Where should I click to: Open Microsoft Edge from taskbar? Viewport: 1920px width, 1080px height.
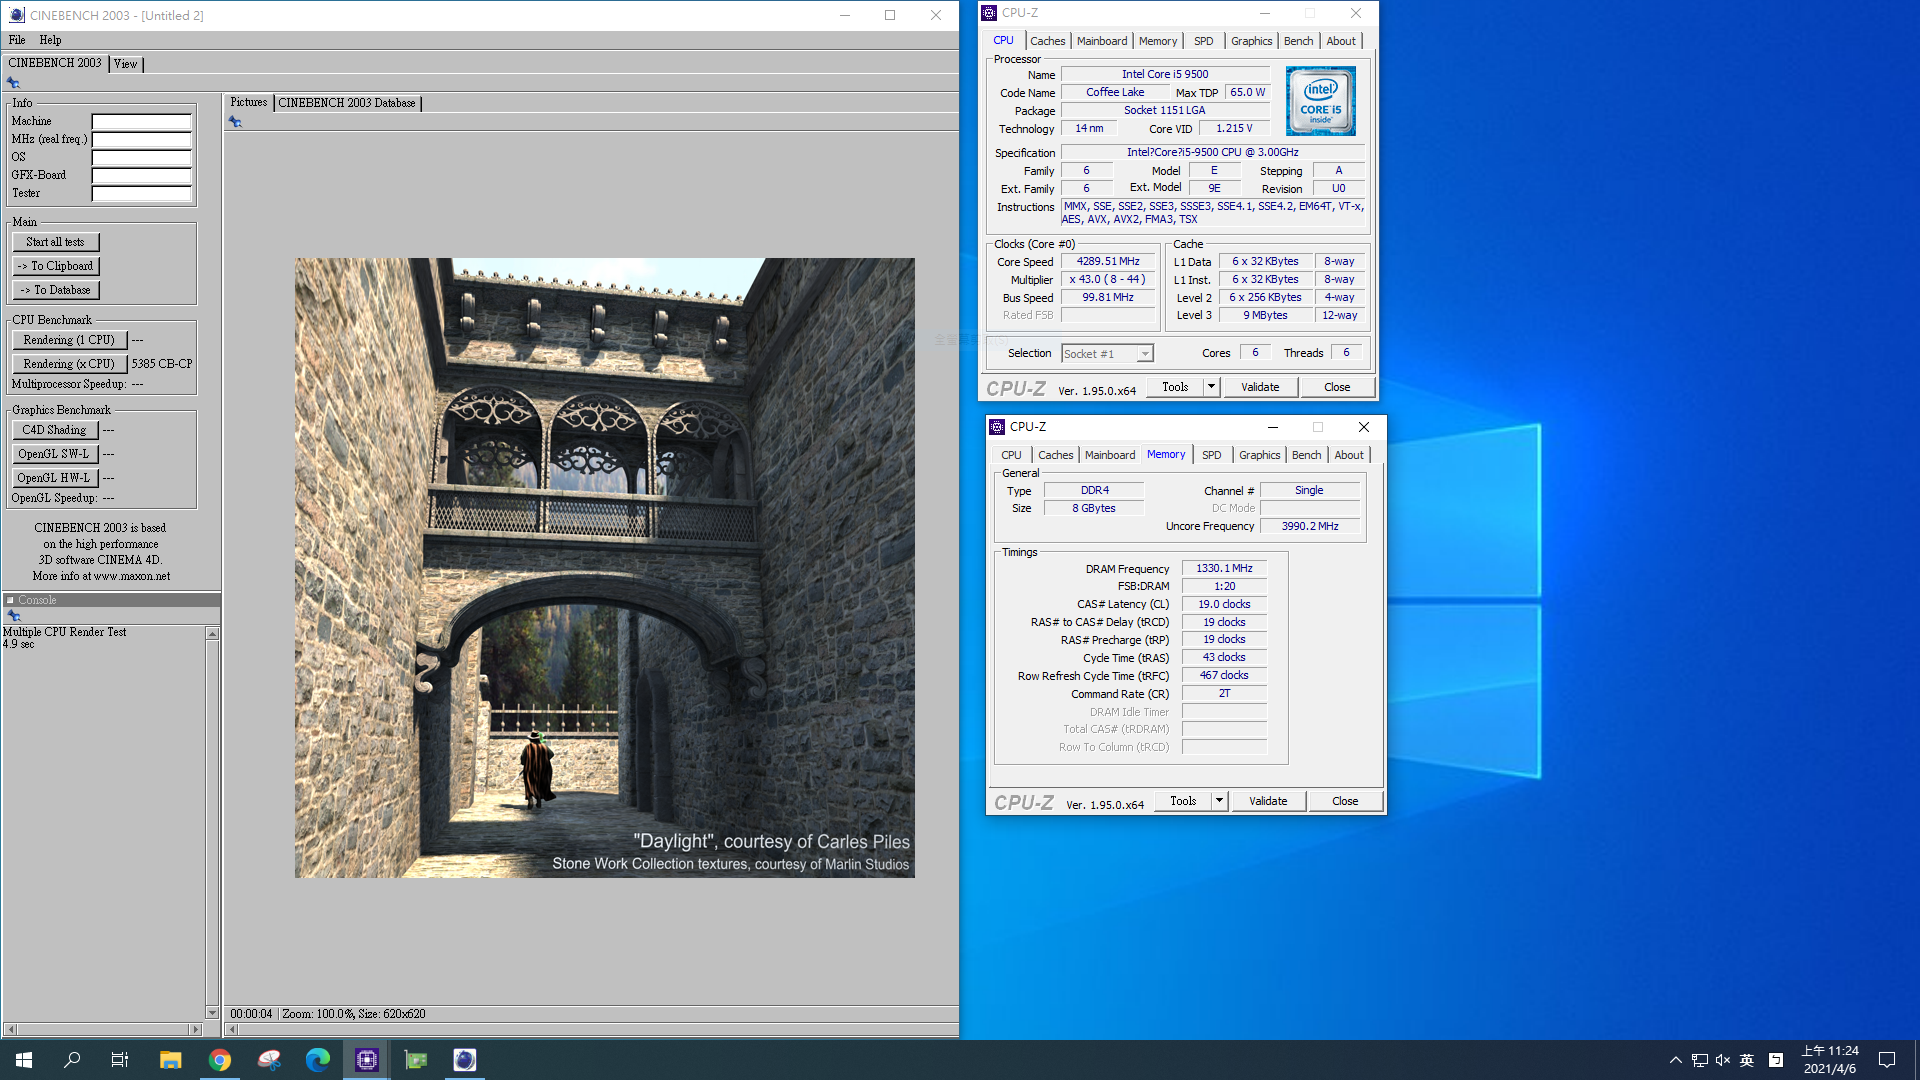tap(318, 1060)
